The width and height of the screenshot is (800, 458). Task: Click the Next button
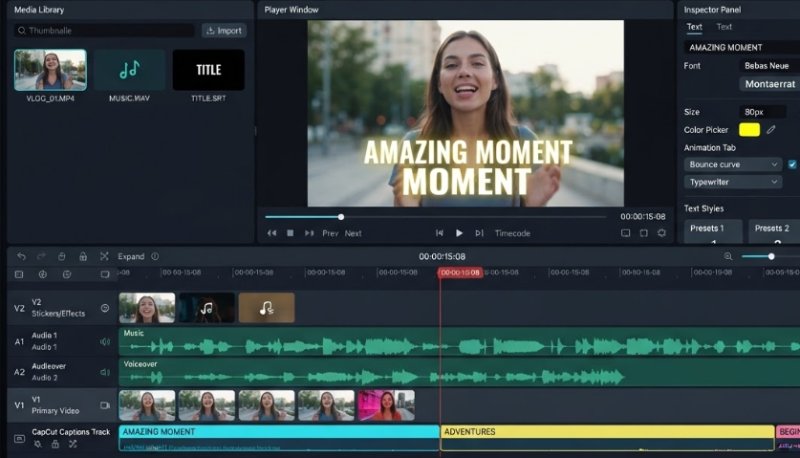tap(353, 233)
